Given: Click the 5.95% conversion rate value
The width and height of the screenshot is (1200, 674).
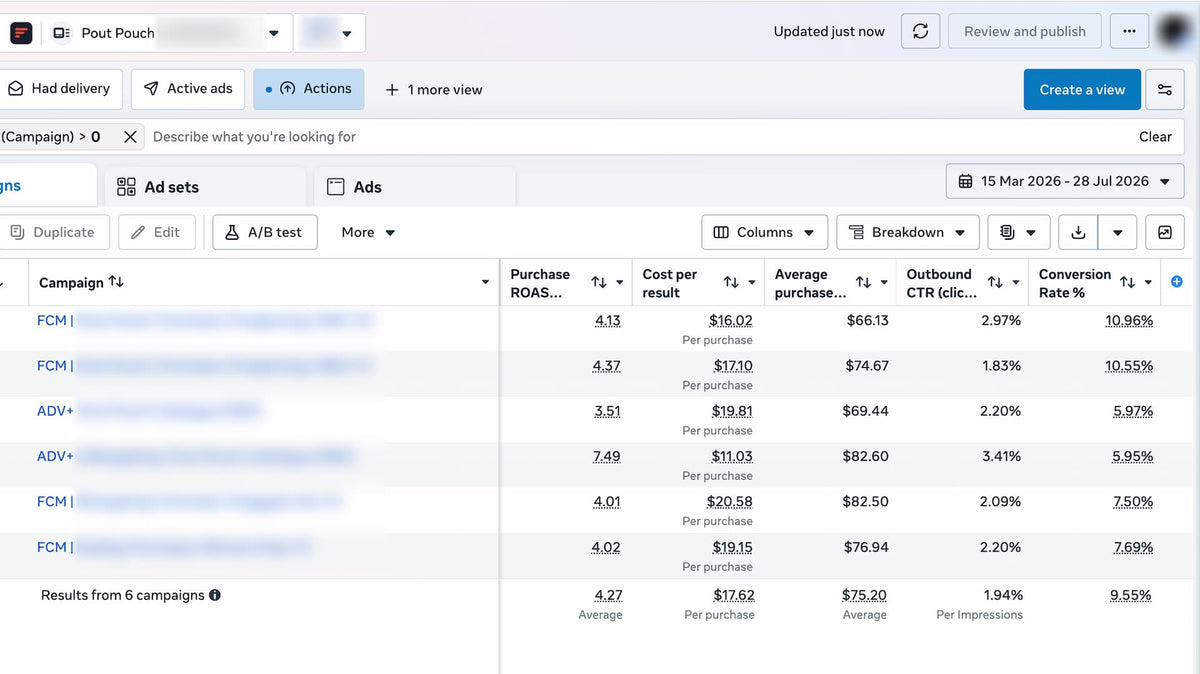Looking at the screenshot, I should [x=1133, y=457].
